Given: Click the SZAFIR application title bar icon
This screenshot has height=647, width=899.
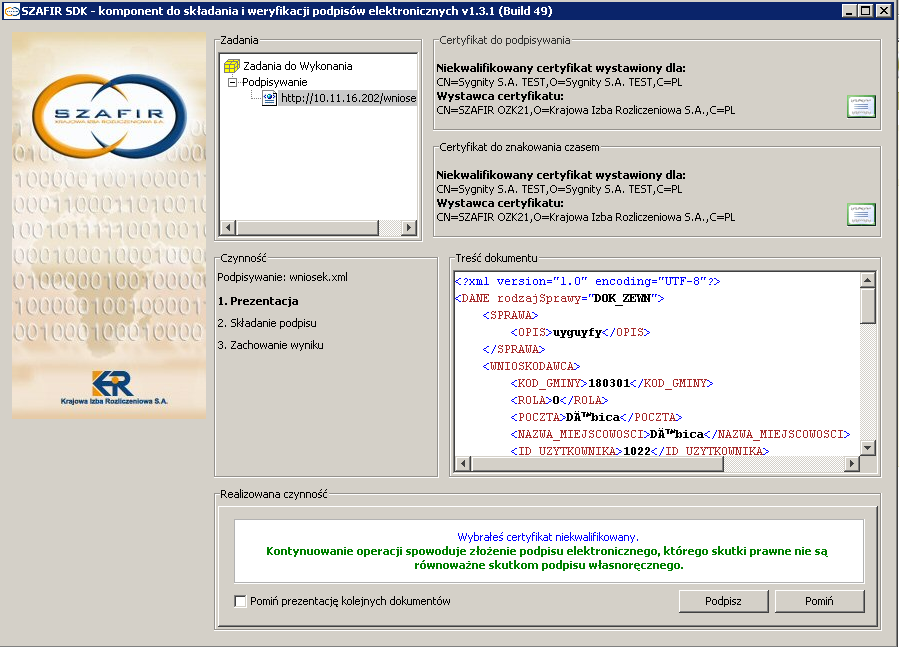Looking at the screenshot, I should point(11,11).
